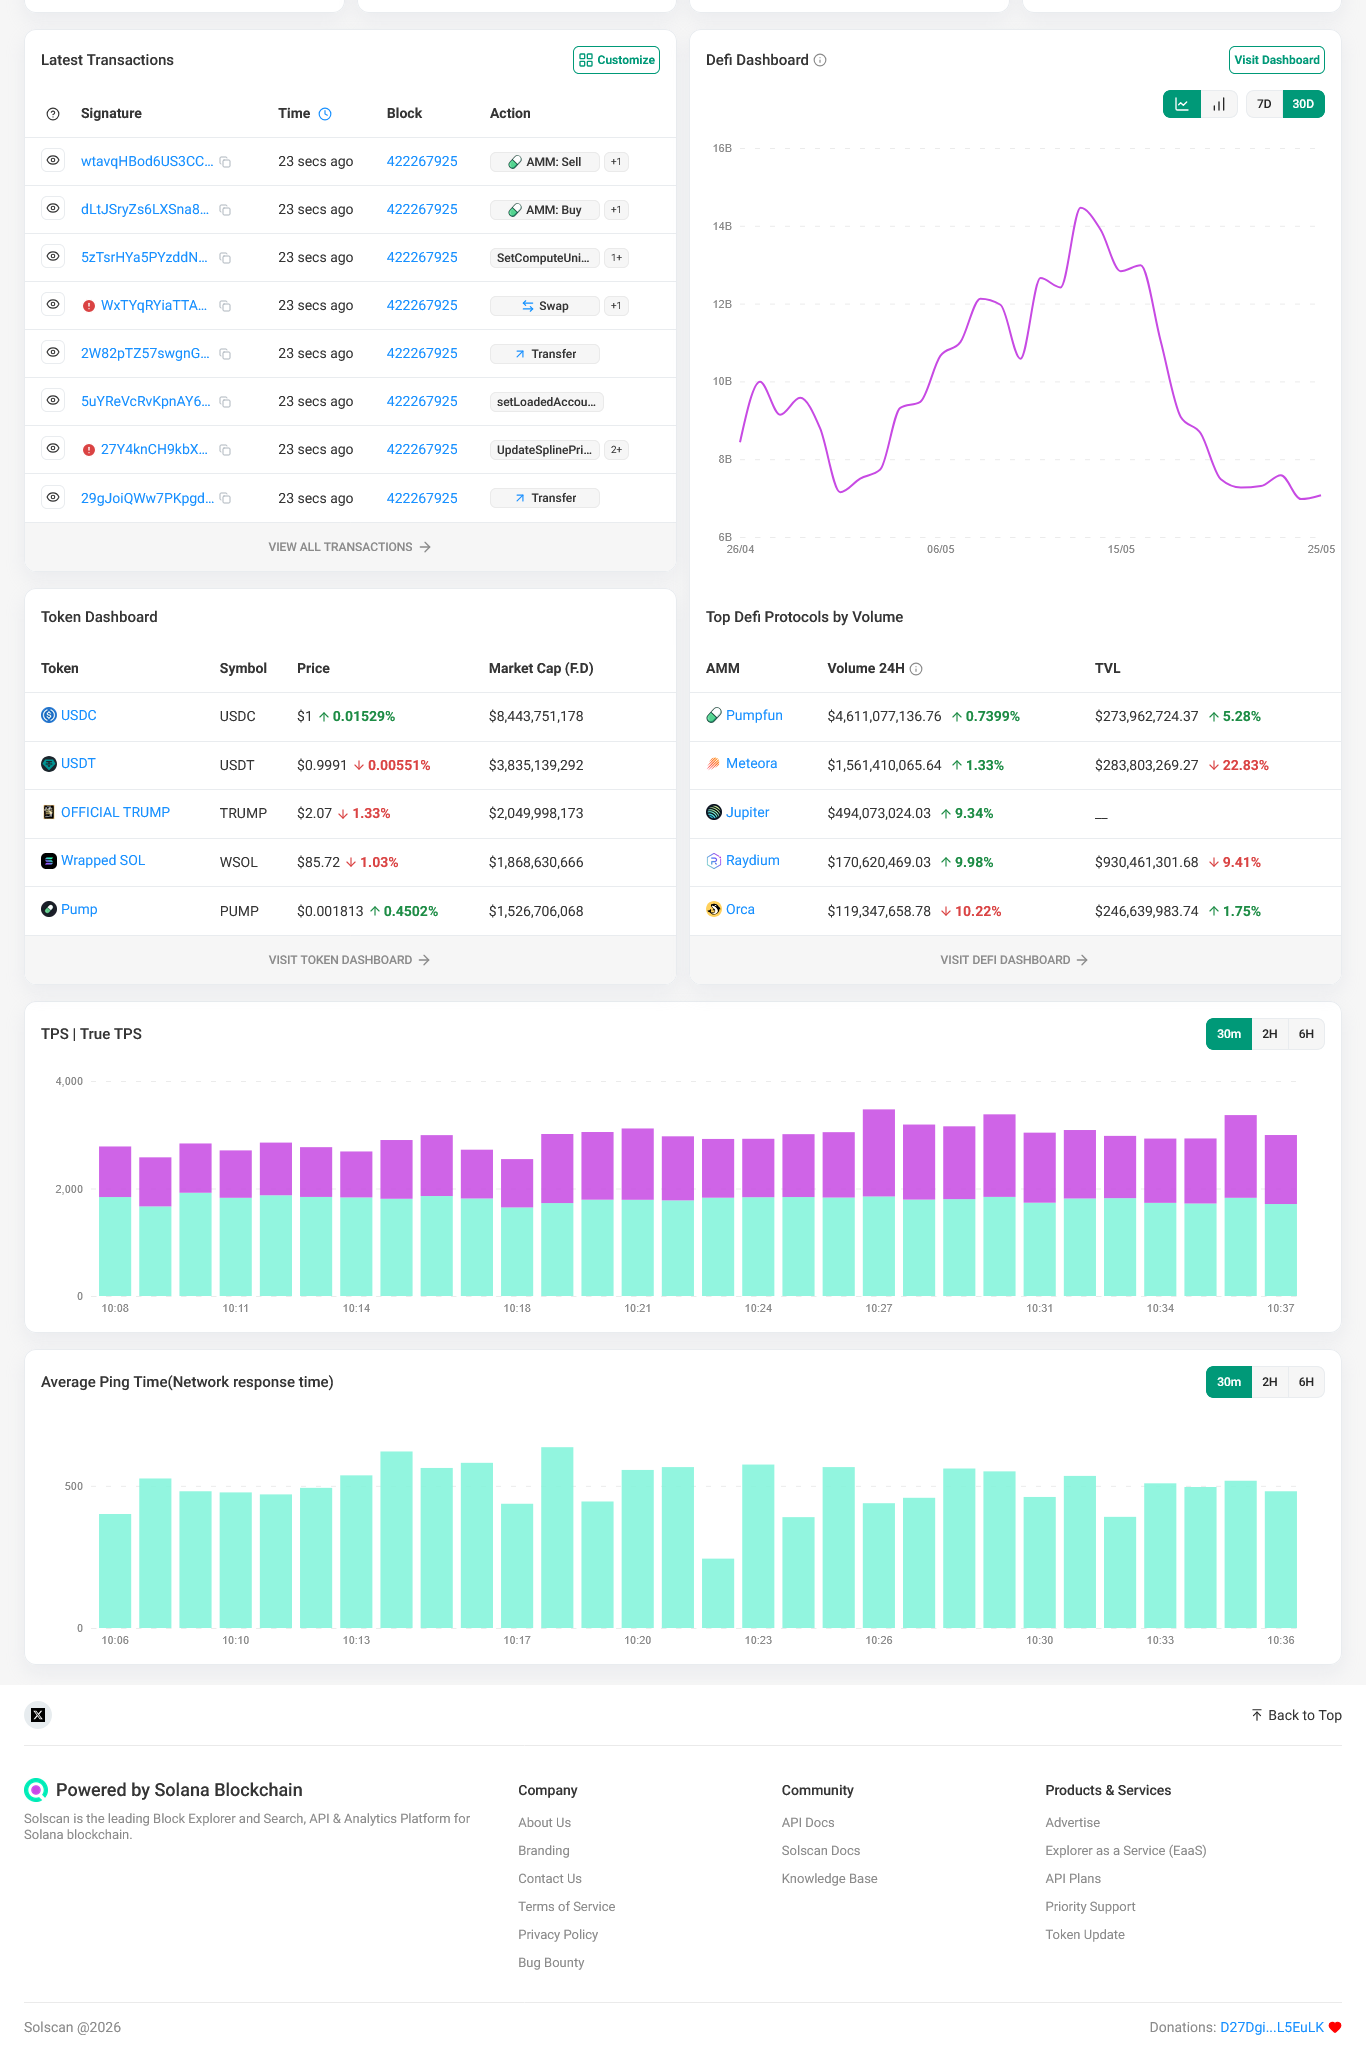This screenshot has height=2051, width=1366.
Task: Switch Defi chart to line view
Action: pyautogui.click(x=1182, y=104)
